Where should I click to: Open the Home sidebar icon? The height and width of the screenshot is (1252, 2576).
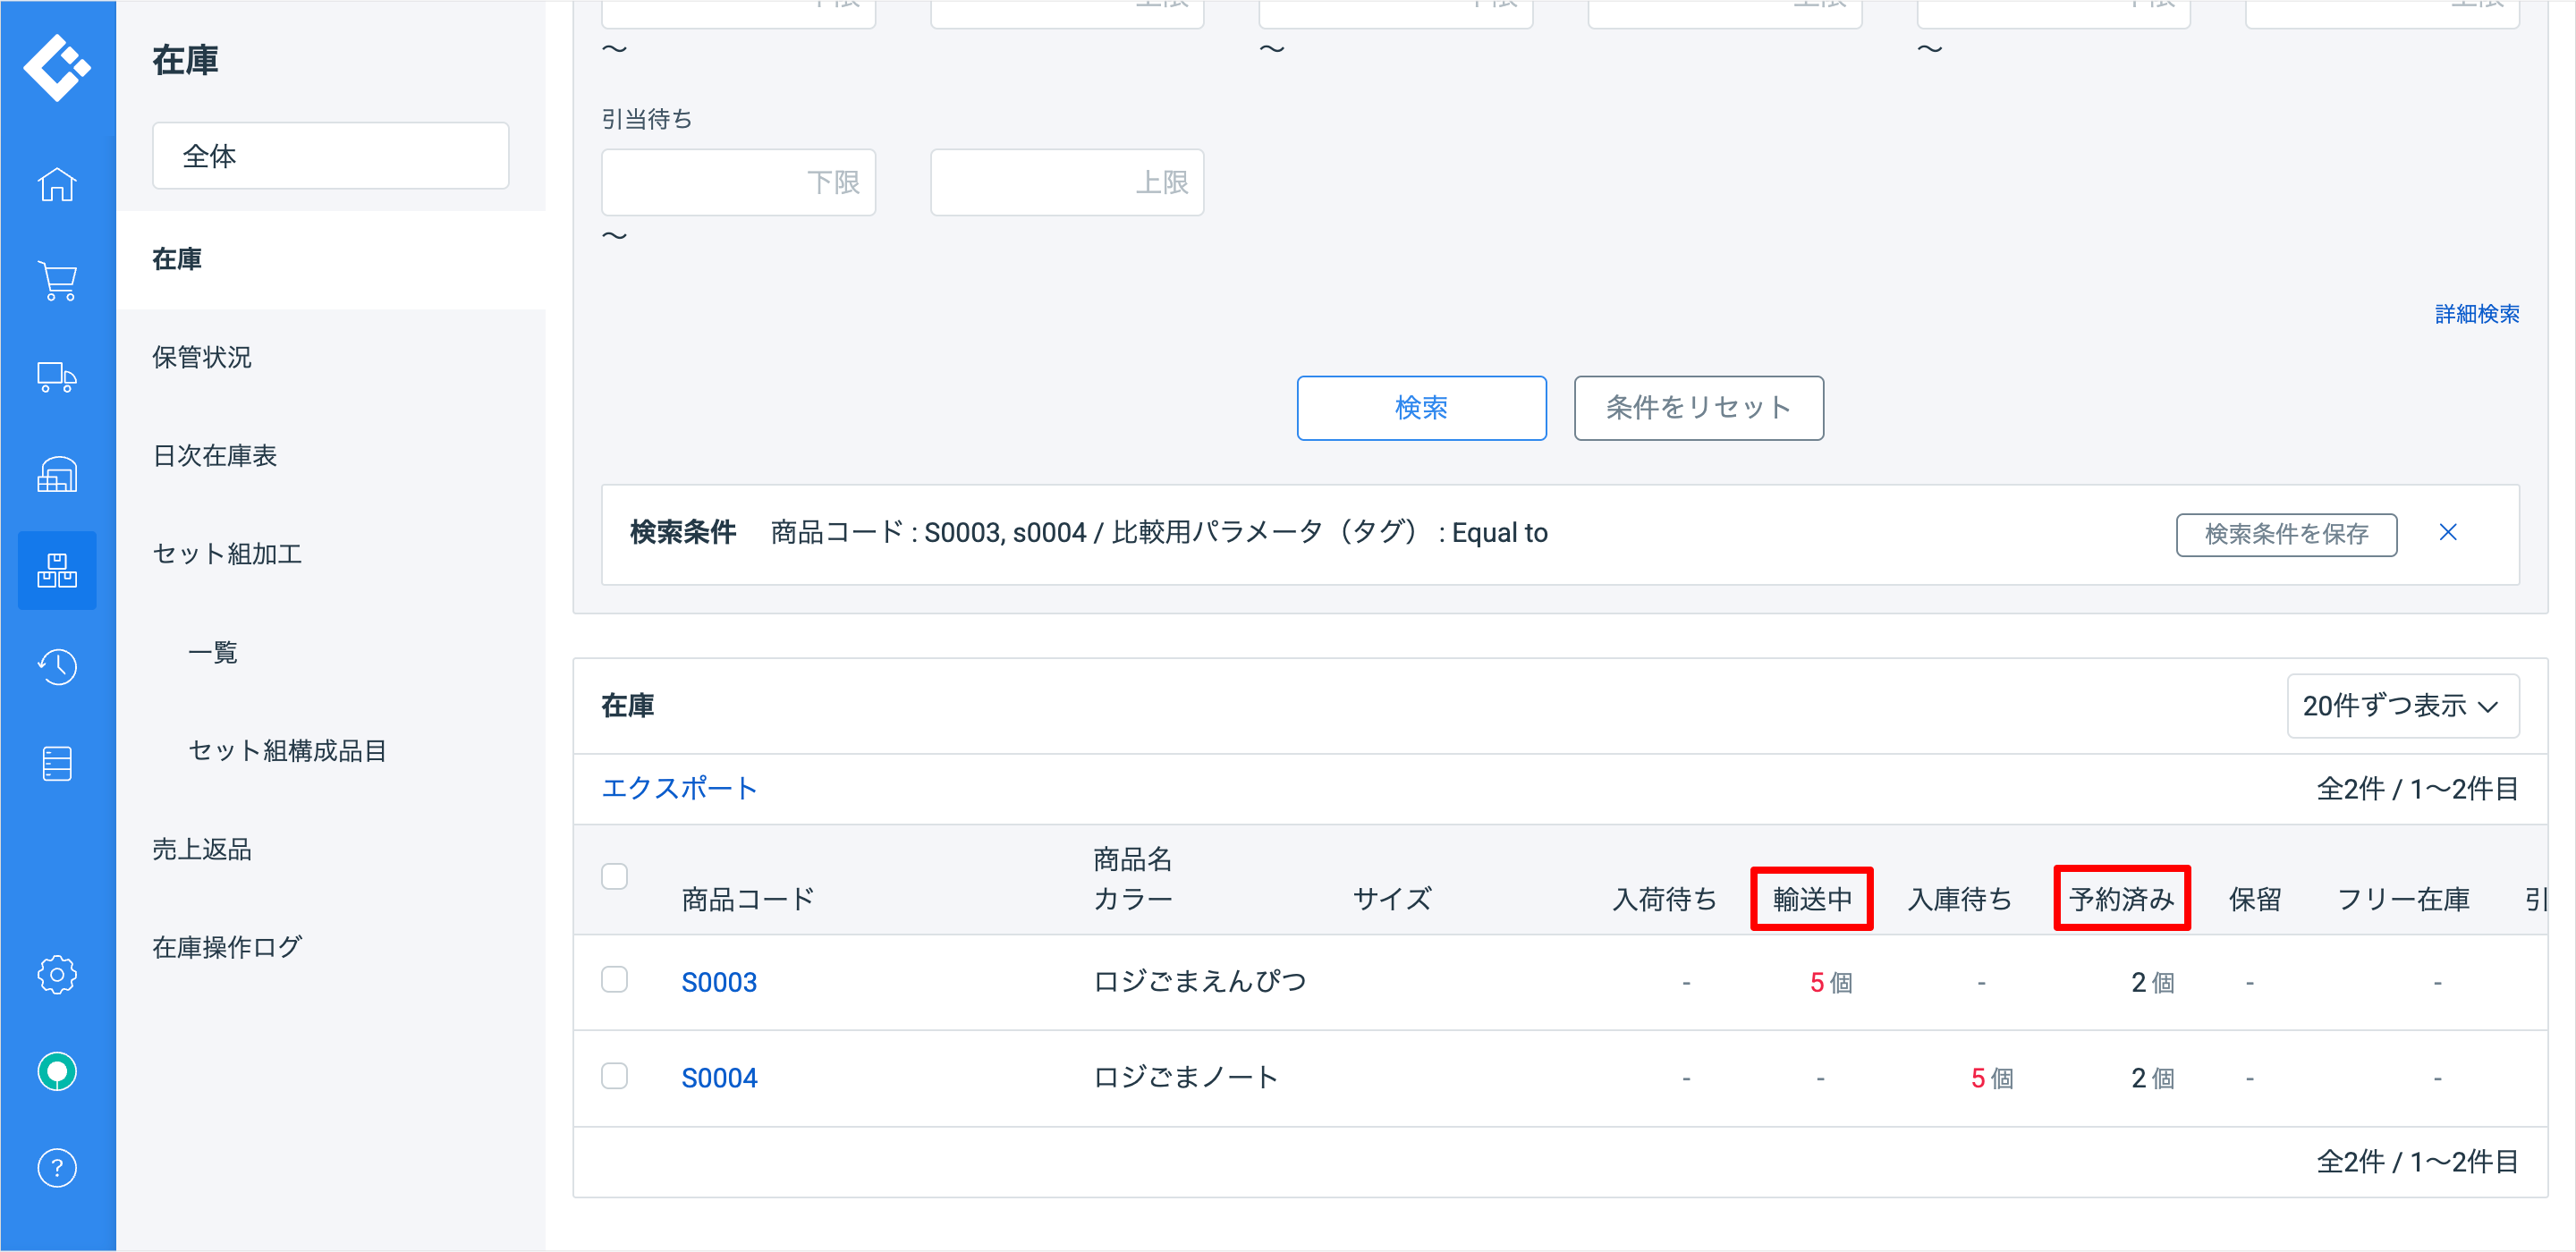[57, 184]
